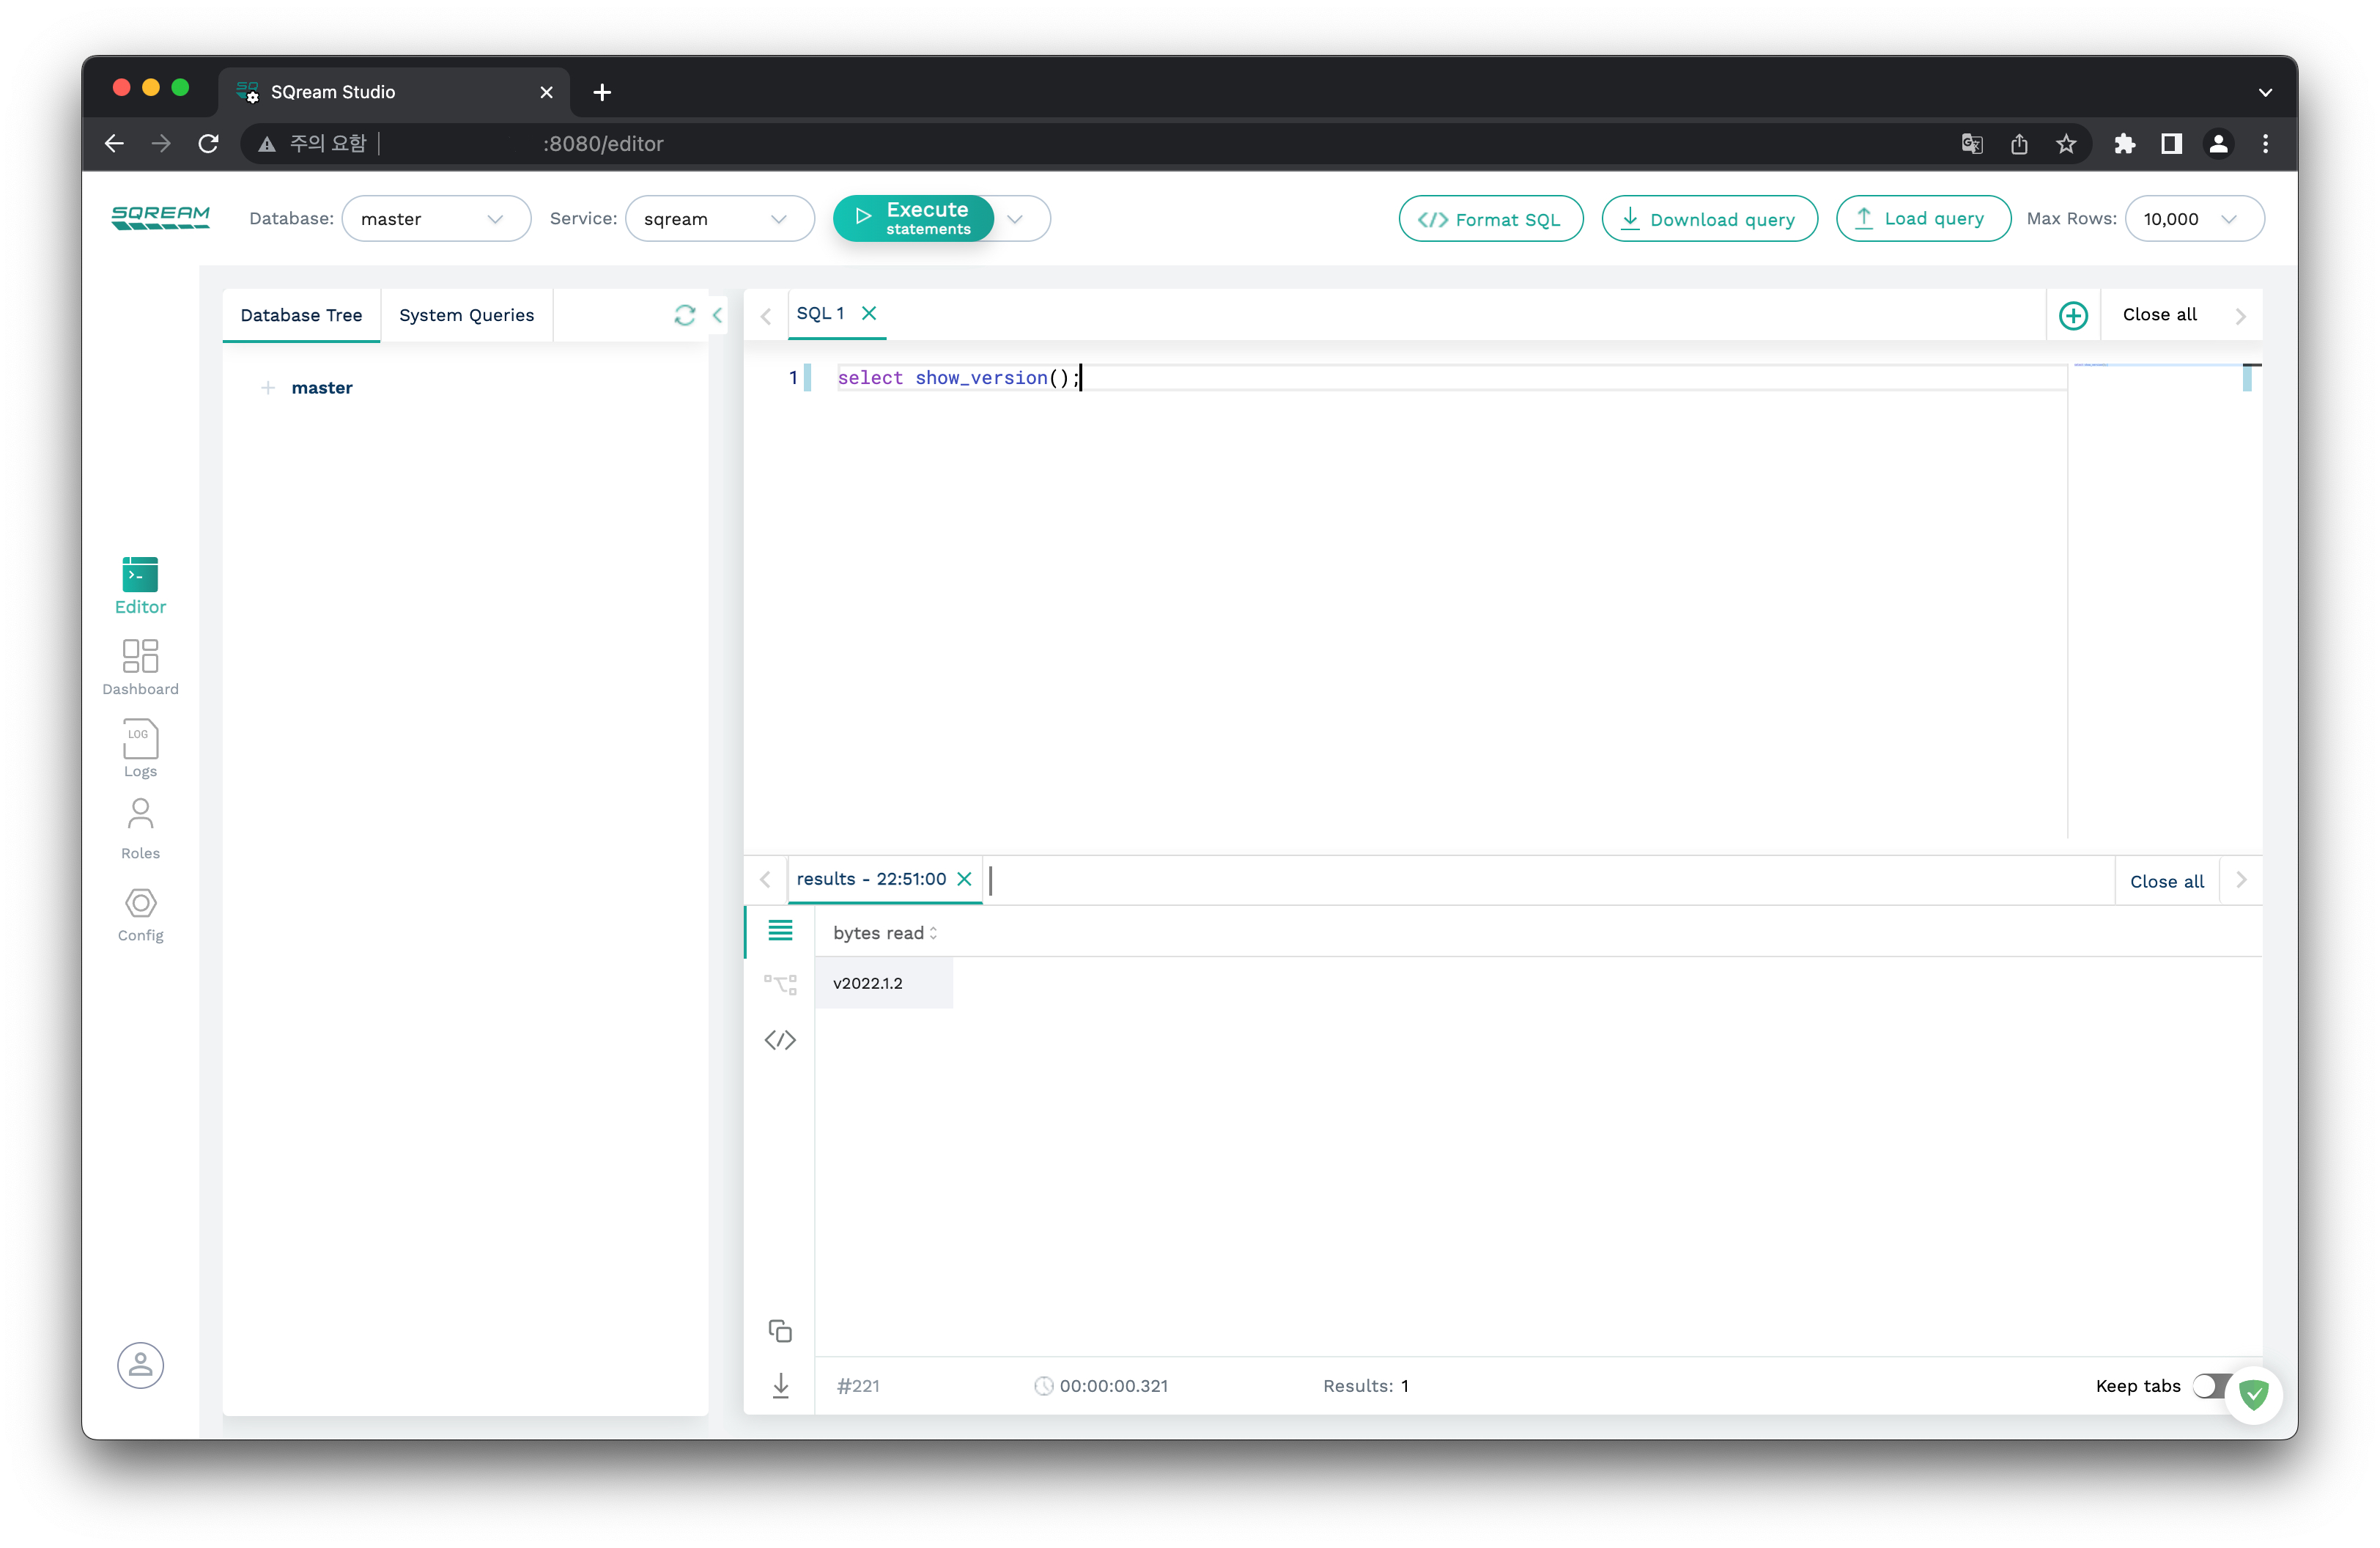Switch results to execution tree view

point(780,984)
